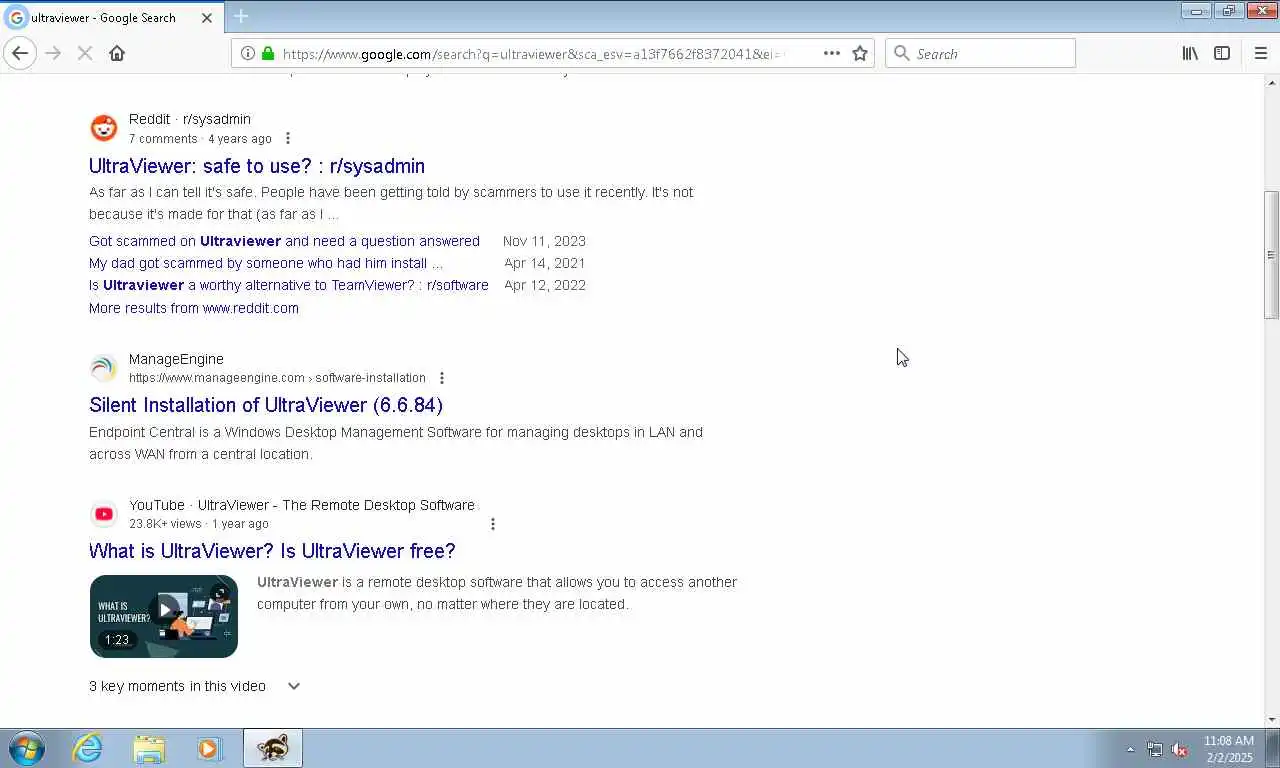Click the raccoon browser taskbar button

[x=272, y=748]
